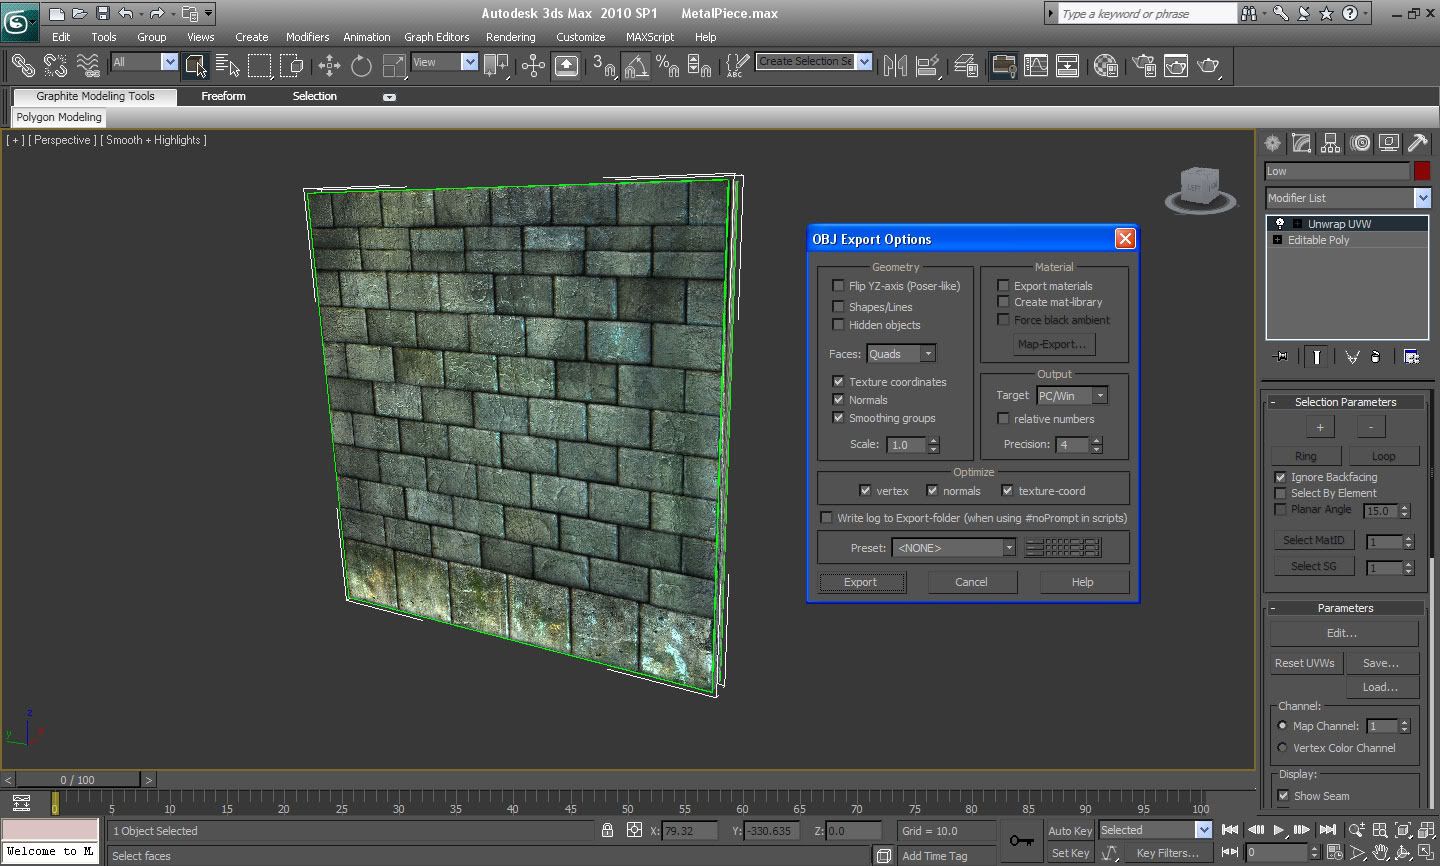Image resolution: width=1440 pixels, height=866 pixels.
Task: Enable Flip YZ-axis (Poser-like) checkbox
Action: pos(838,286)
